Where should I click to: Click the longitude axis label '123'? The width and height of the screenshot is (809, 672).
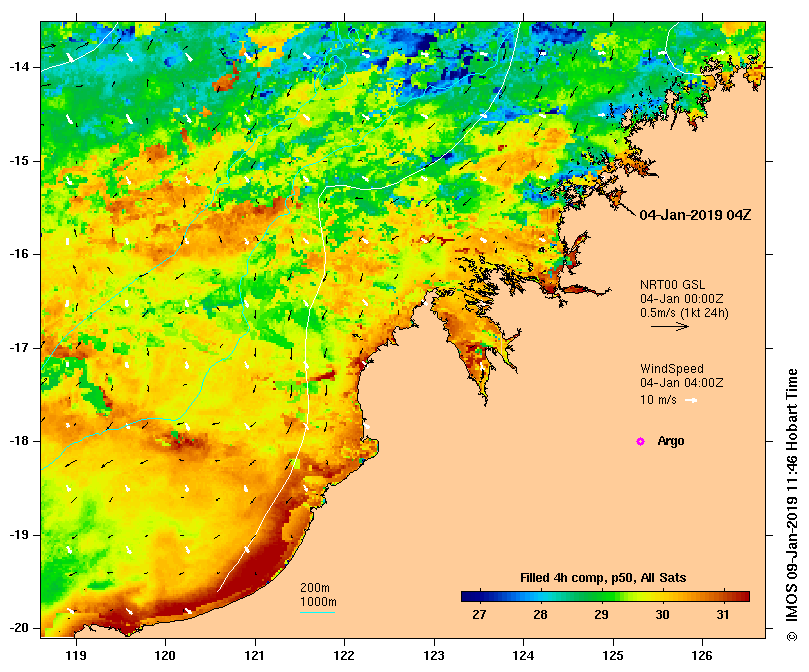(x=434, y=656)
